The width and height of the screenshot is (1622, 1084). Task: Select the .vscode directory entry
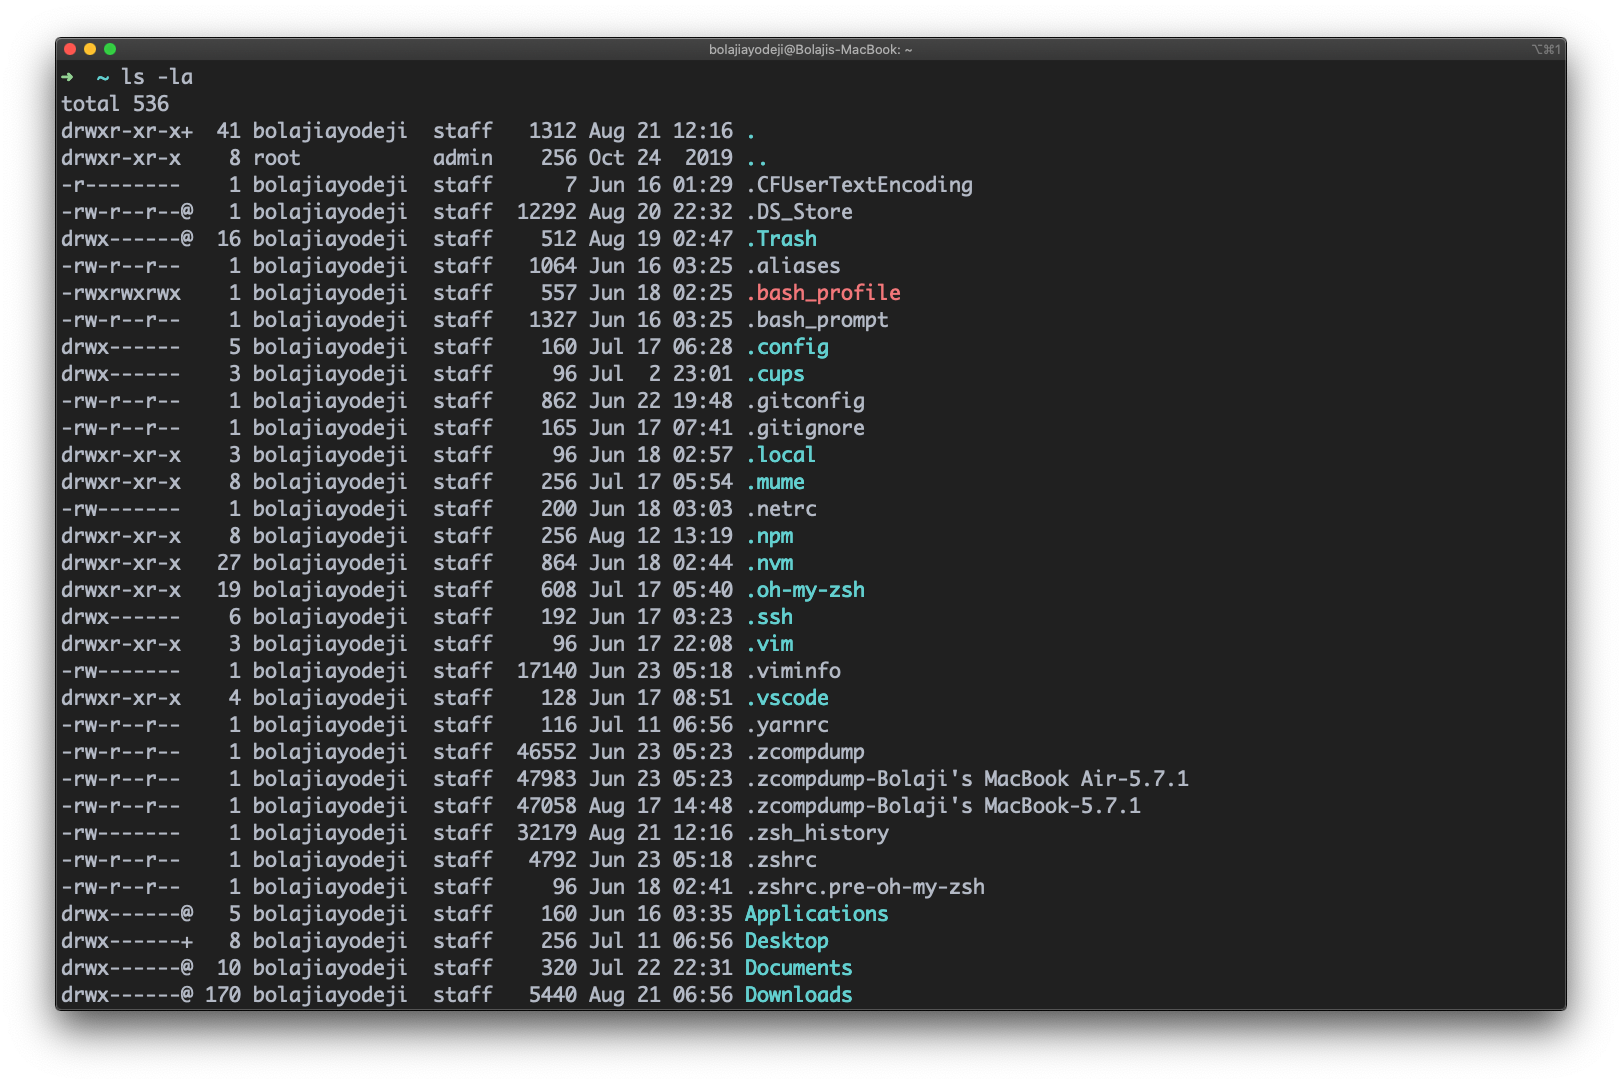tap(787, 698)
